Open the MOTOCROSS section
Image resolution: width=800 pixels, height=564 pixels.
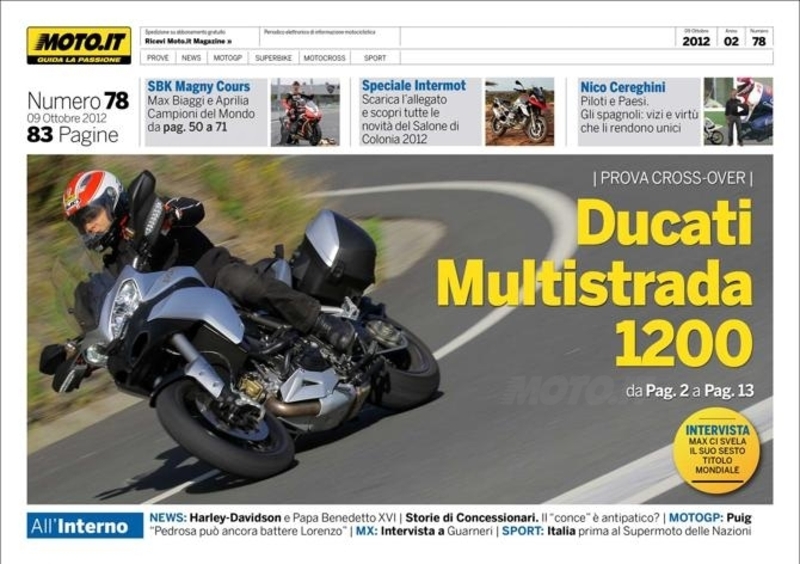pyautogui.click(x=324, y=58)
